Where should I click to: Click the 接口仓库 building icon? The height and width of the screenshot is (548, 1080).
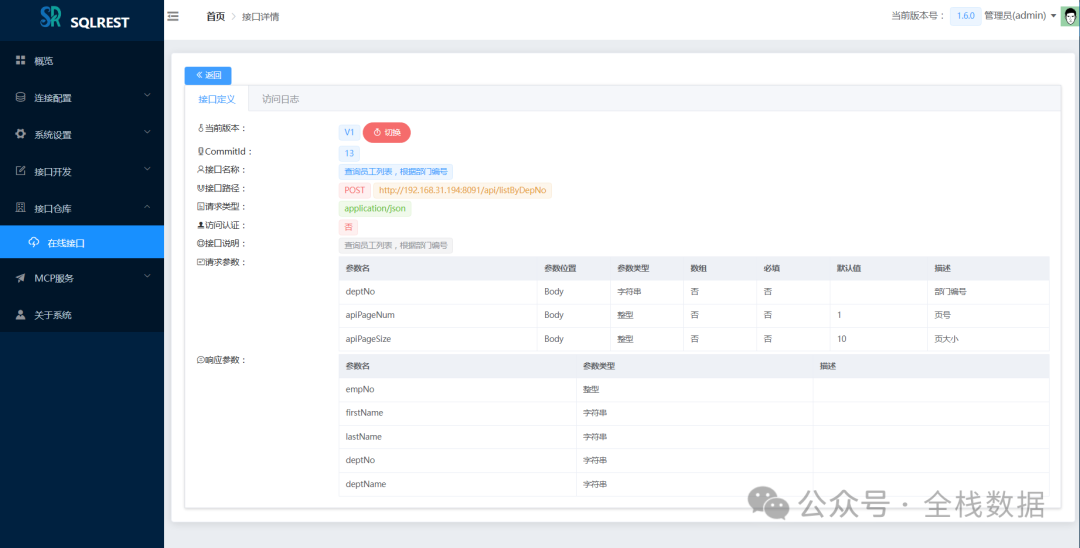tap(20, 208)
